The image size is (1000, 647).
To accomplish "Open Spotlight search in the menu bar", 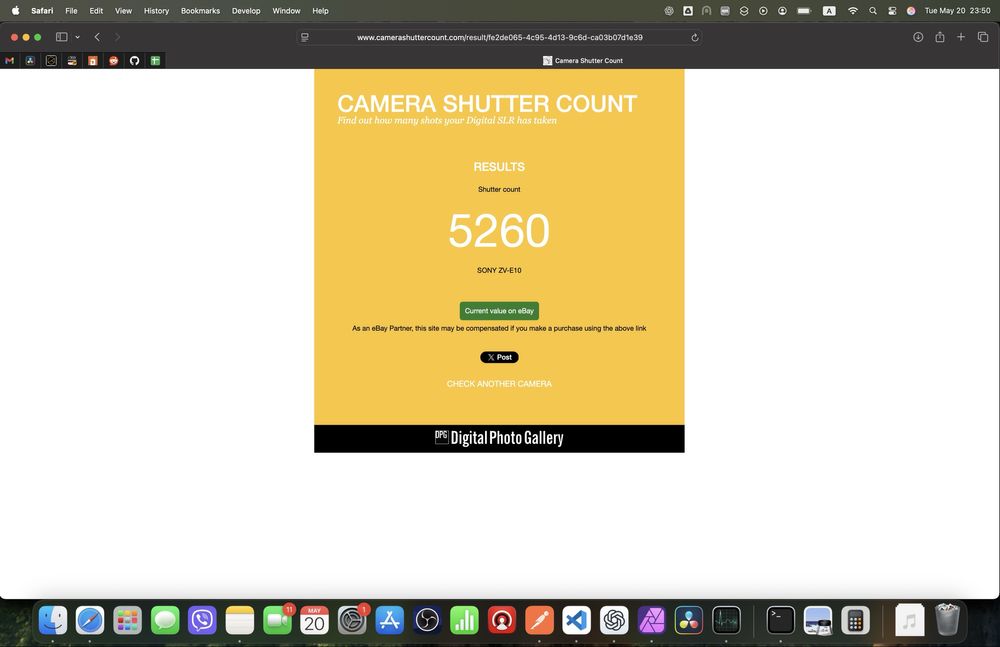I will (x=872, y=11).
